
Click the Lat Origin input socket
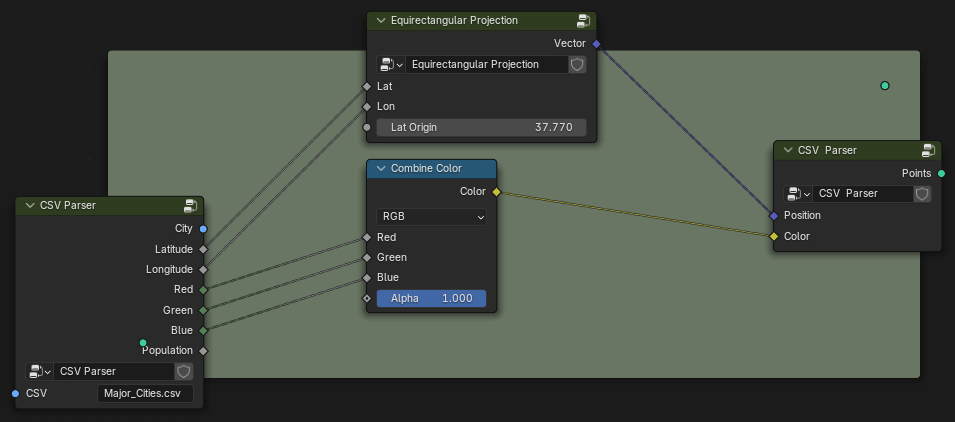click(366, 127)
